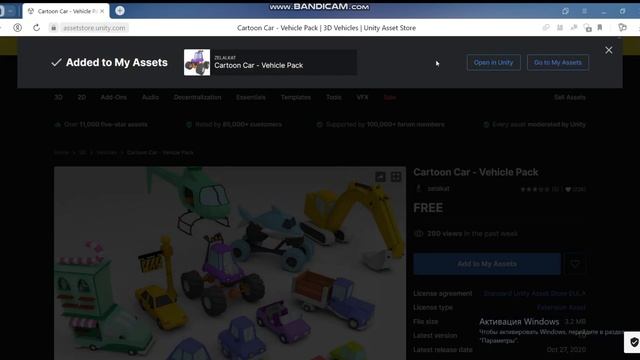Click Cartoon Car - Vehicle Pack banner title

click(x=258, y=65)
